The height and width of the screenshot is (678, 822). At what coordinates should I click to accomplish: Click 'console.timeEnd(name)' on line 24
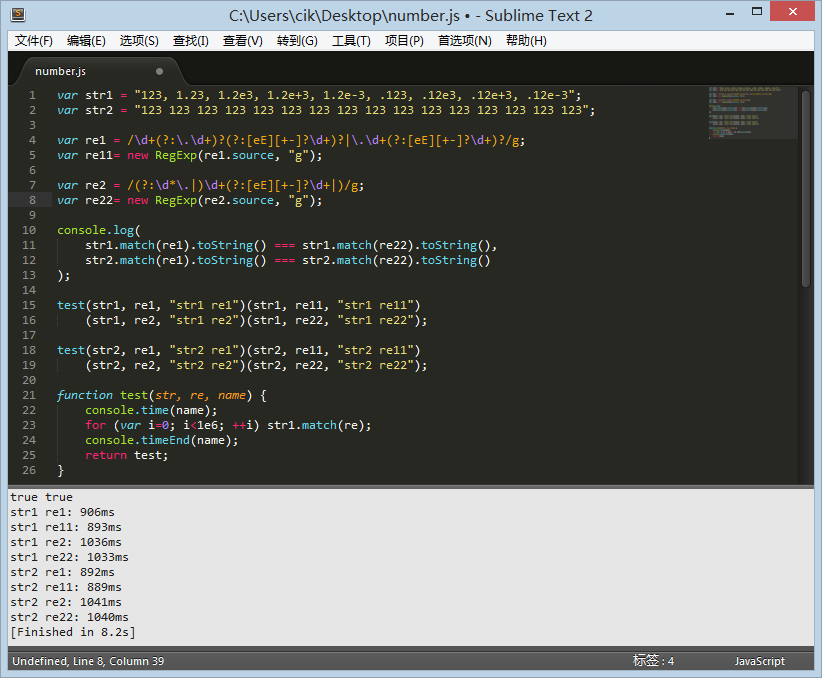158,440
